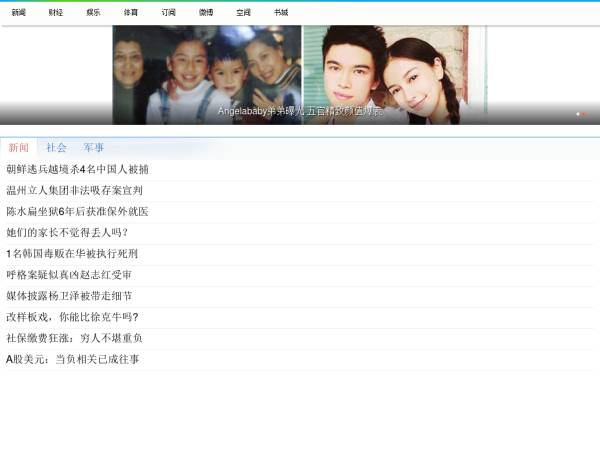Open headline 温州立人集团非法吸存案宣判
Screen dimensions: 600x469
74,190
